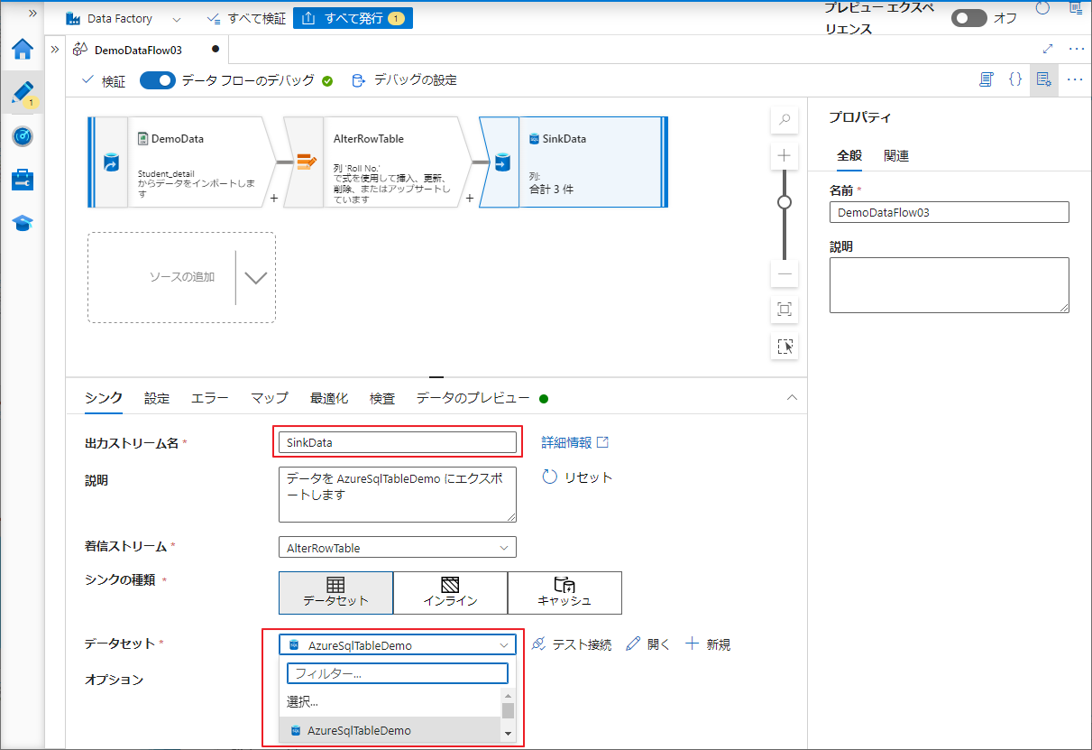
Task: Open the Manage toolbox icon in sidebar
Action: point(22,180)
